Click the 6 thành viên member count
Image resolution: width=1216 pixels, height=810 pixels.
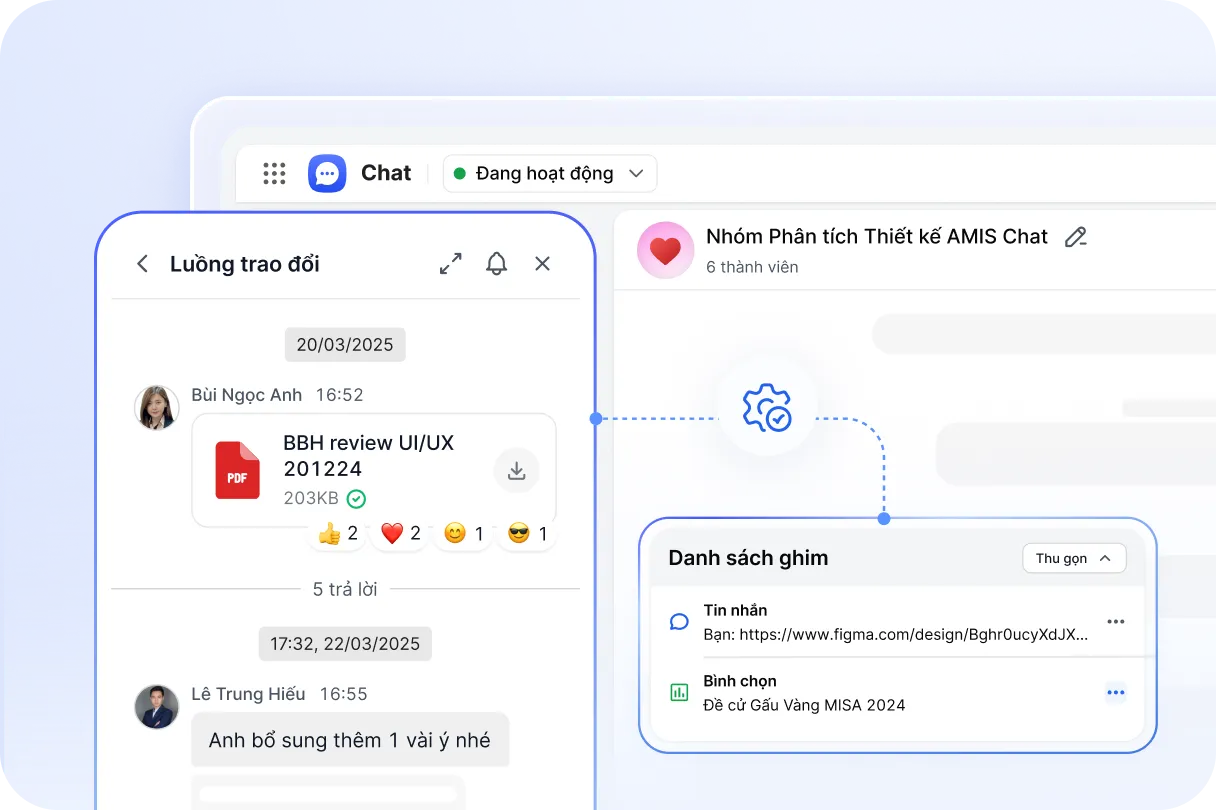click(752, 267)
